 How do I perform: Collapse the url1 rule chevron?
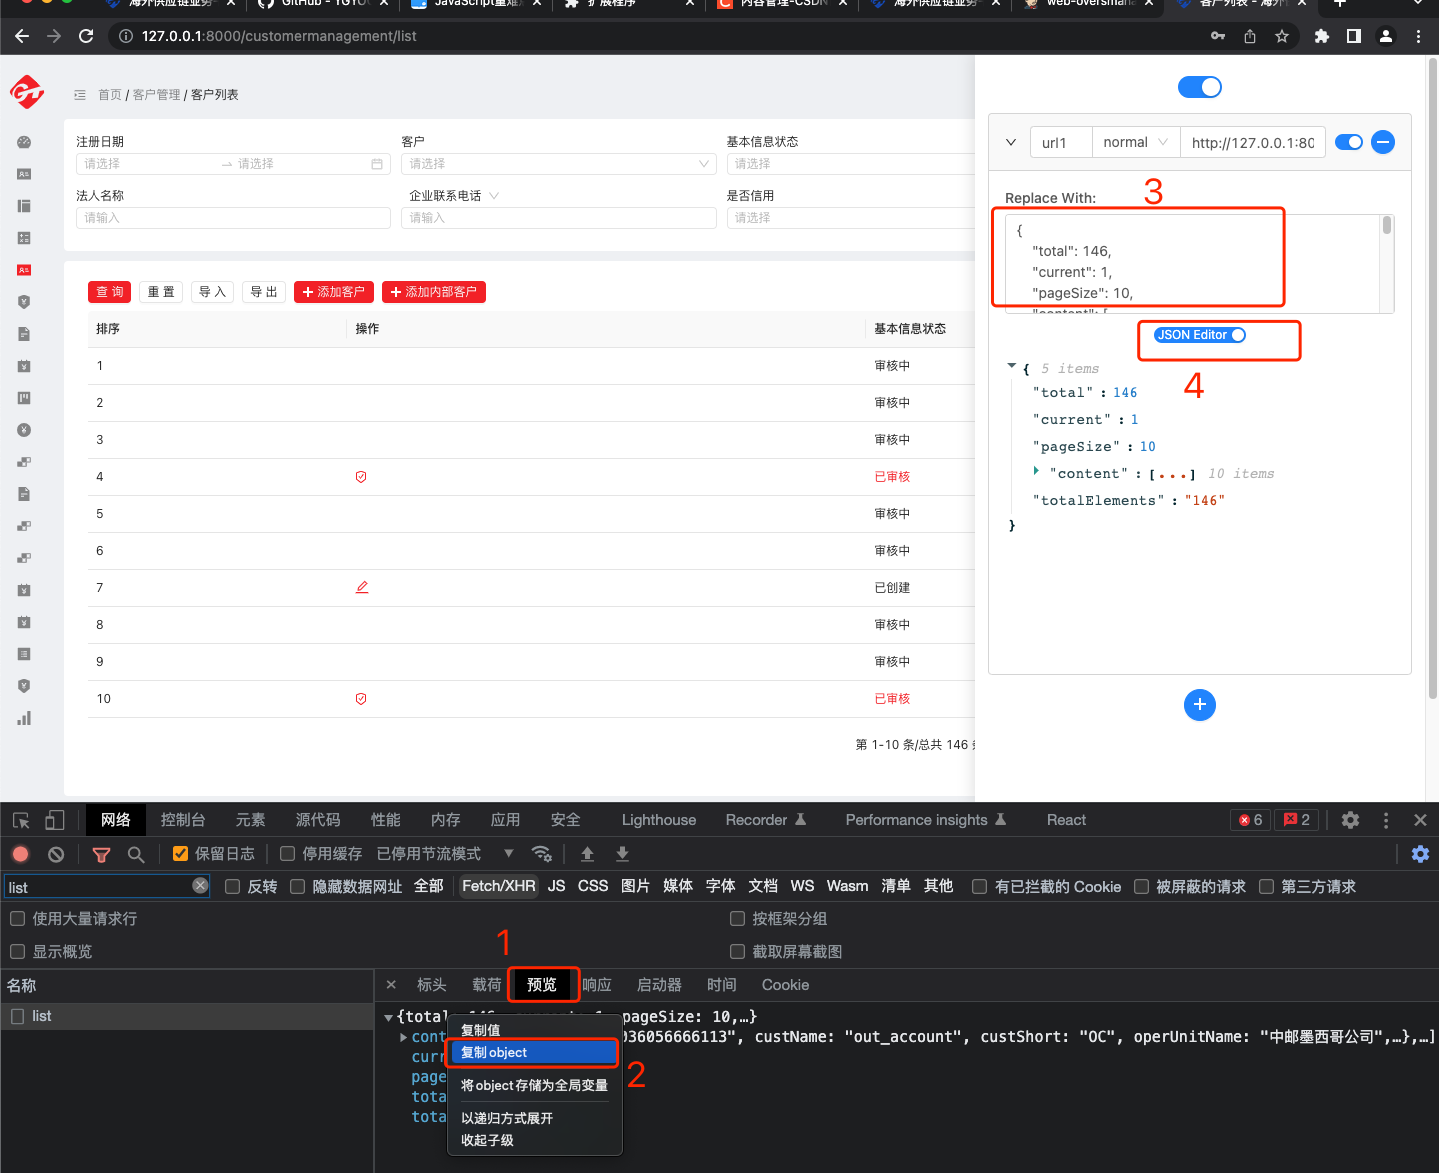(x=1010, y=142)
